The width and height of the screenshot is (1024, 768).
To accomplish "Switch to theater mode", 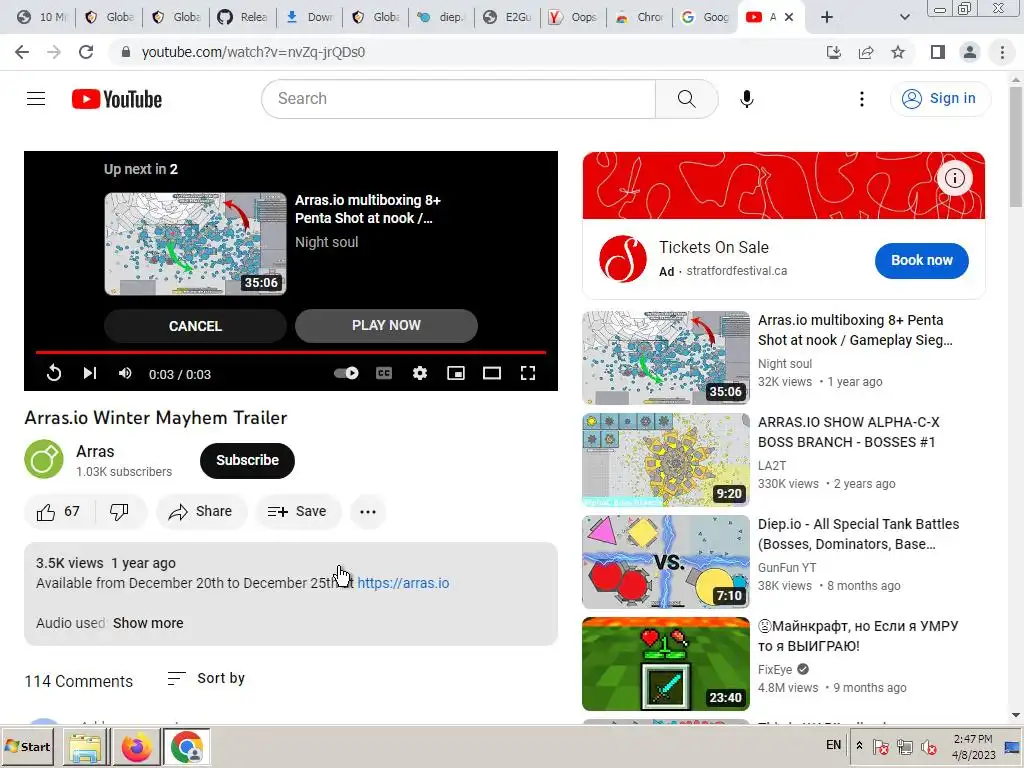I will click(x=492, y=373).
